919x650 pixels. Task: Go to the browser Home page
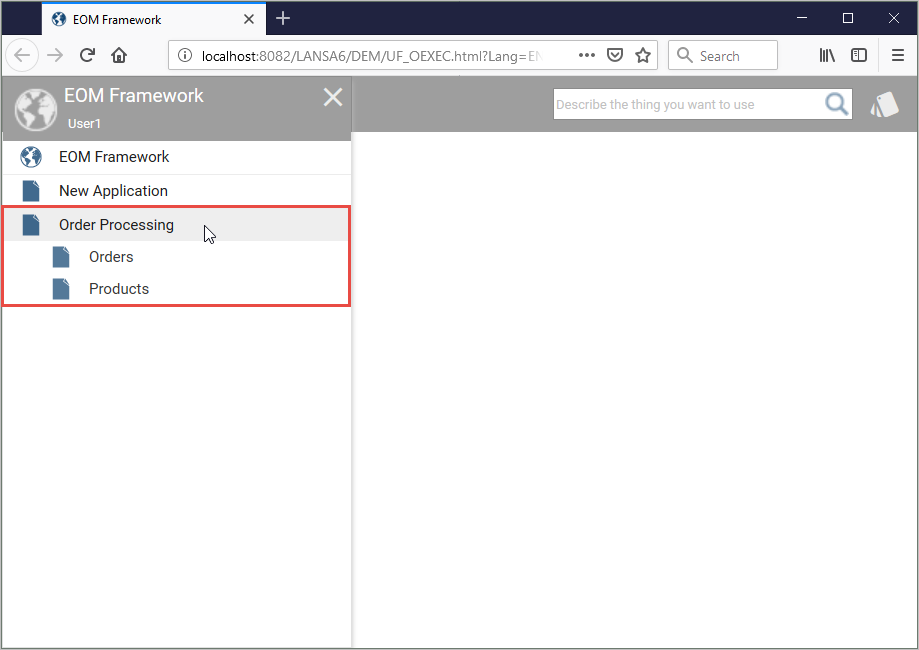[119, 56]
